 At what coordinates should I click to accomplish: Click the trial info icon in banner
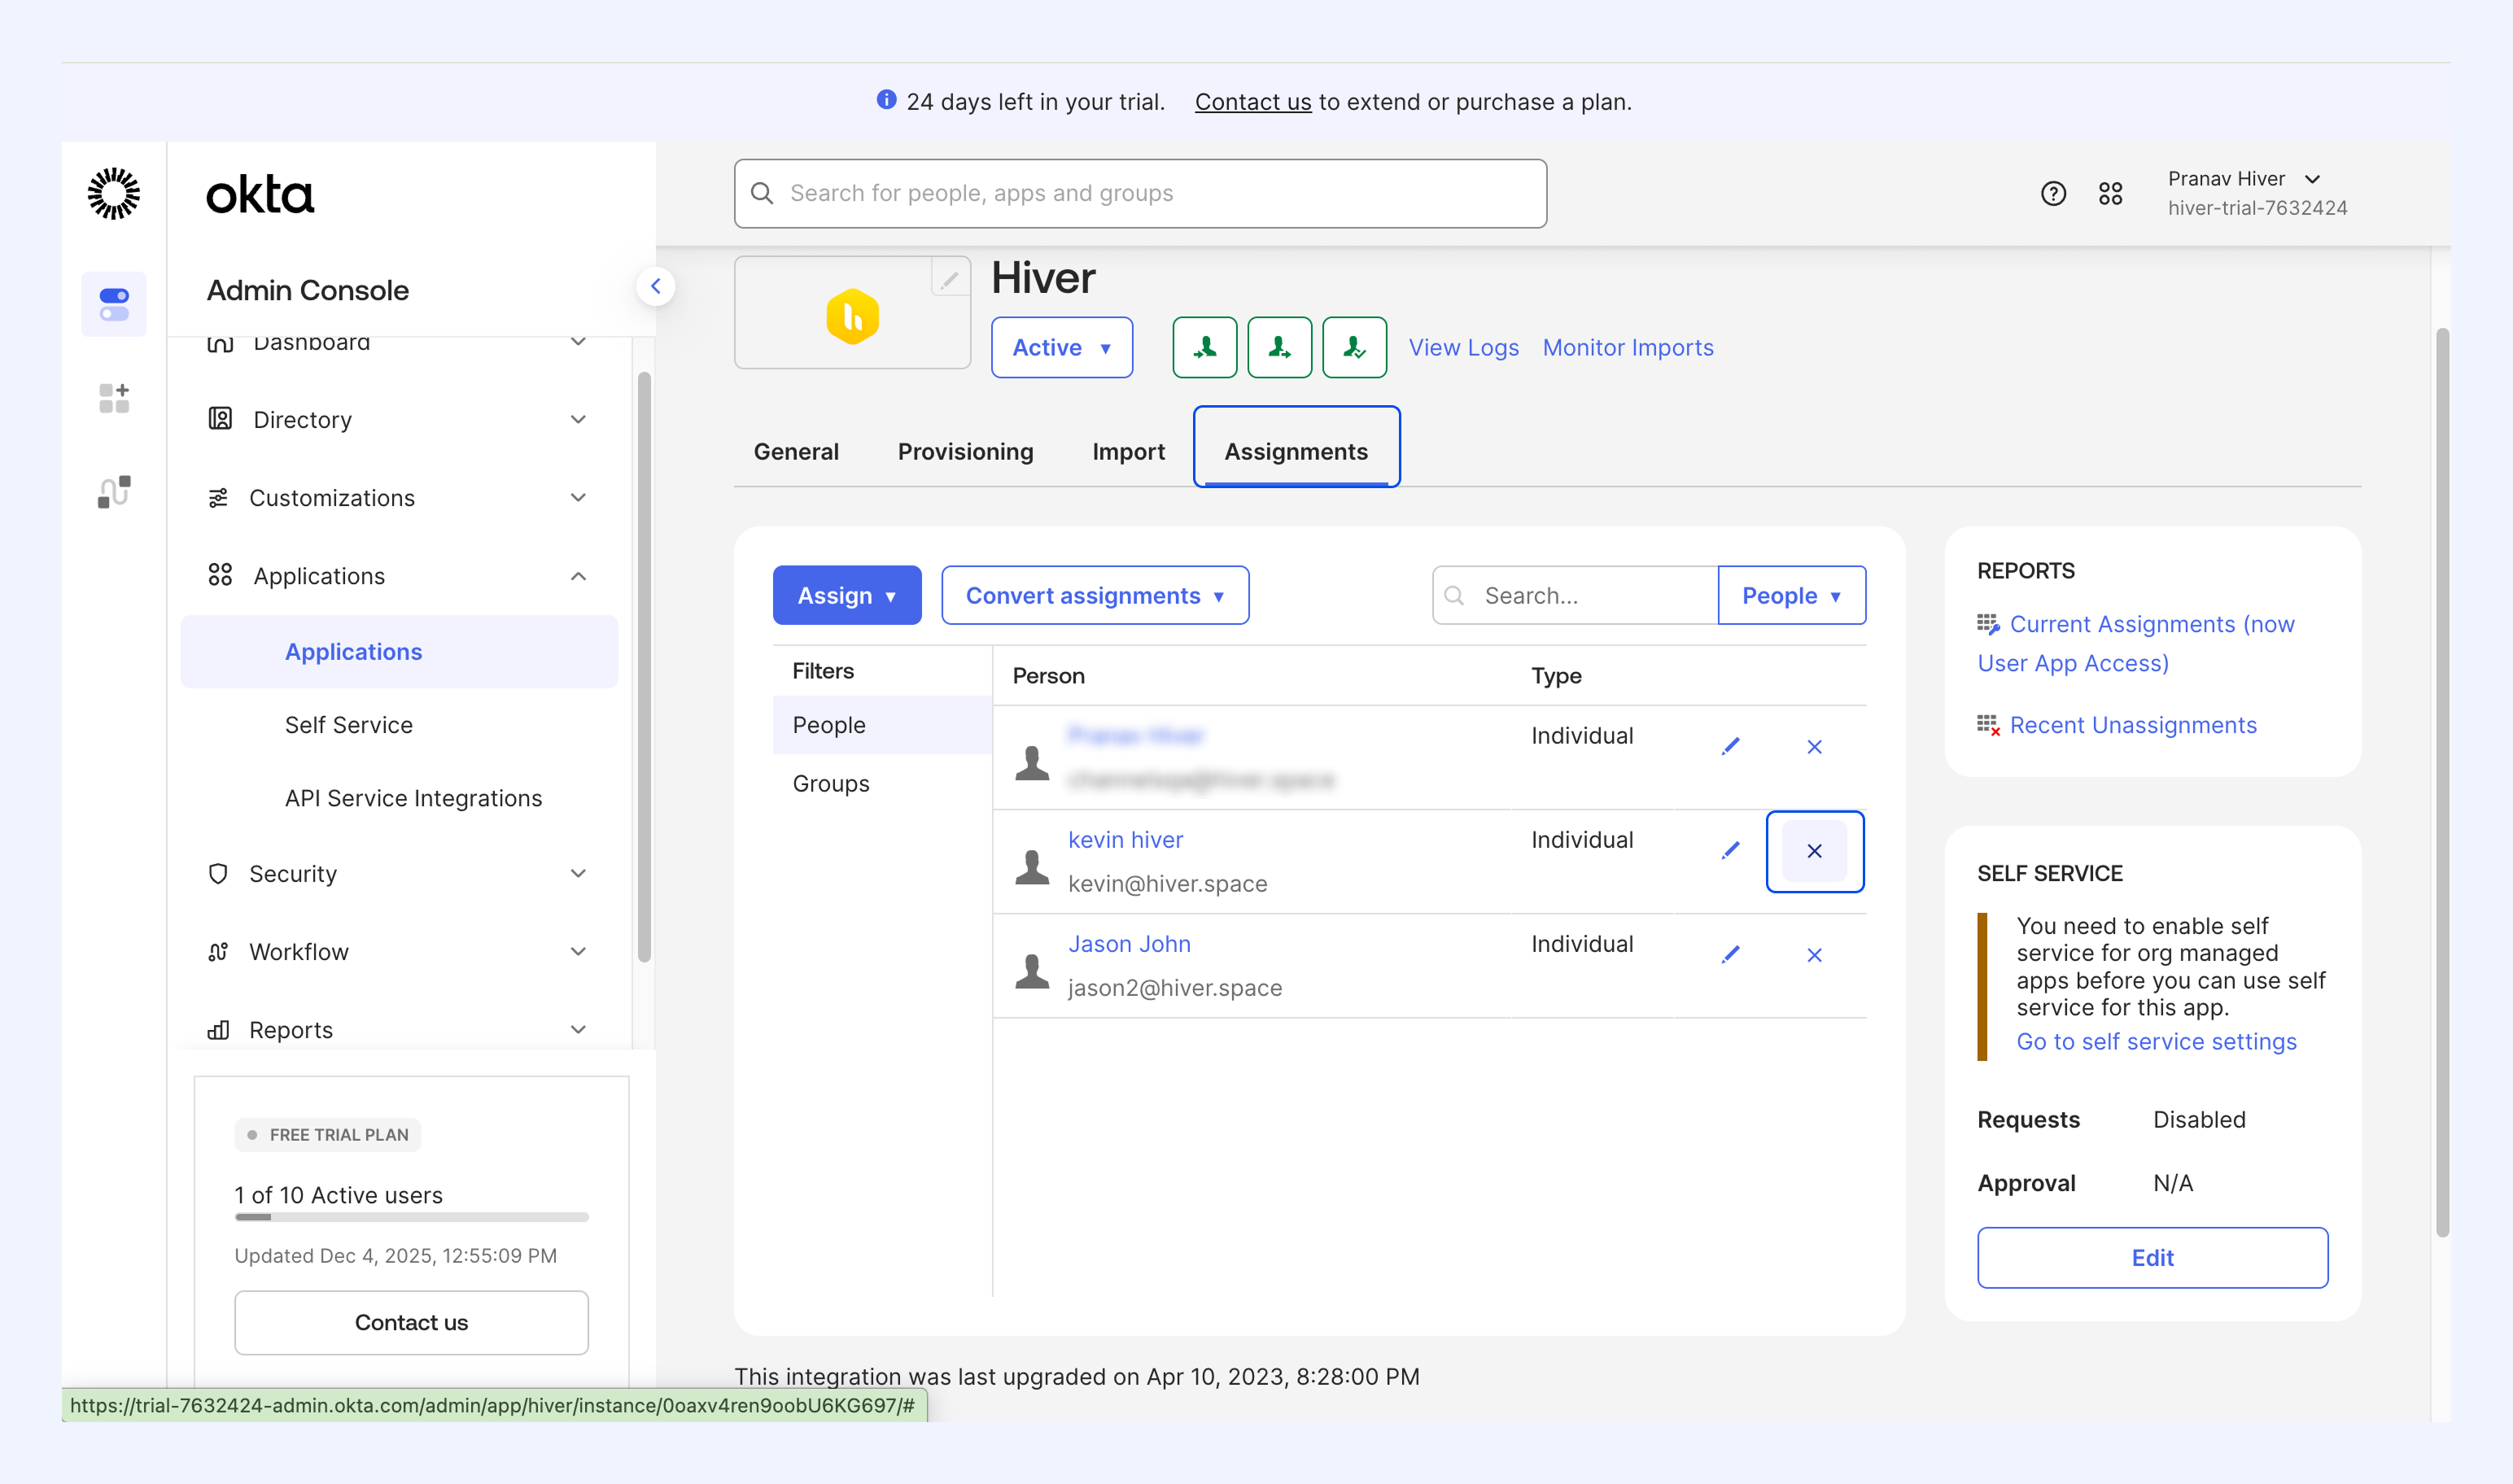(x=886, y=100)
